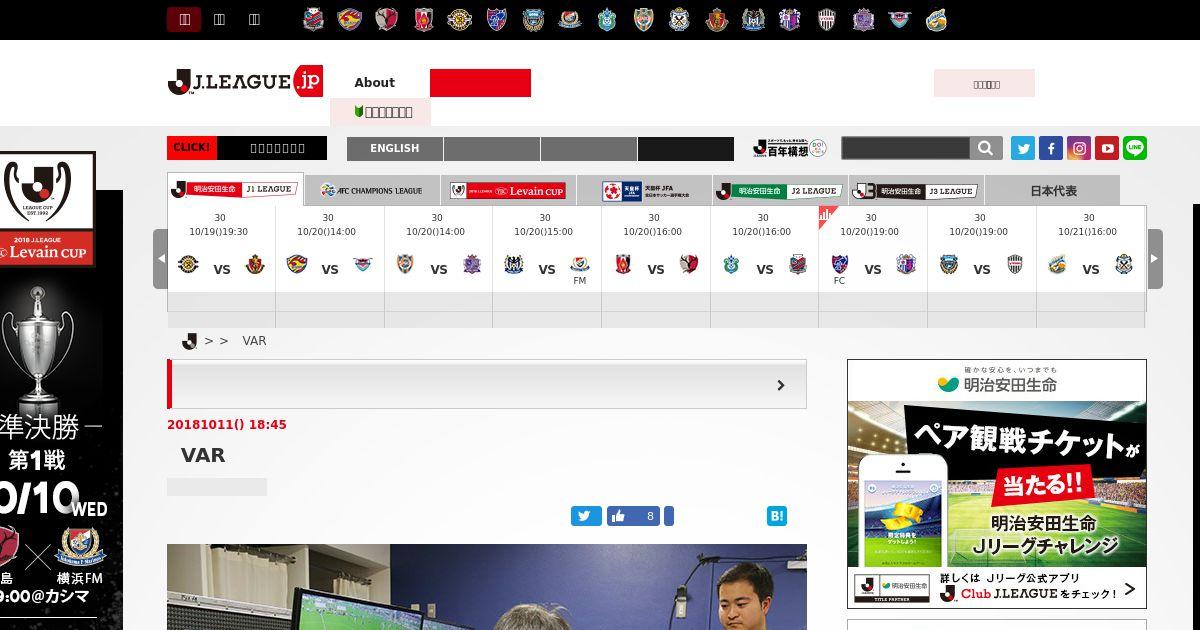Open the J.League Facebook page icon
Viewport: 1200px width, 630px height.
pyautogui.click(x=1050, y=148)
